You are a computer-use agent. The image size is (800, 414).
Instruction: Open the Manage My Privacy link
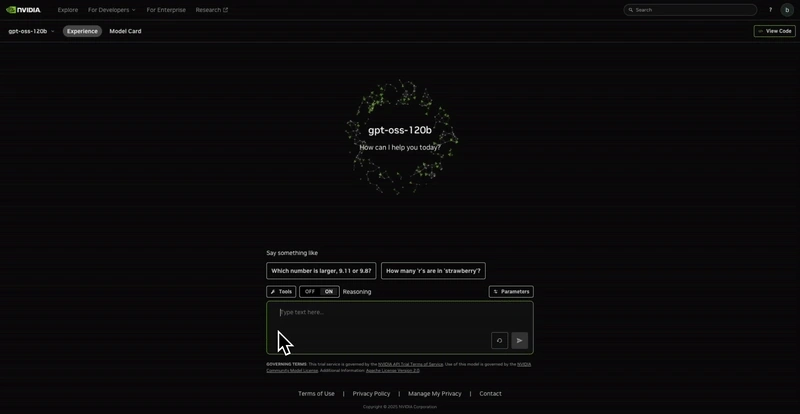(435, 394)
